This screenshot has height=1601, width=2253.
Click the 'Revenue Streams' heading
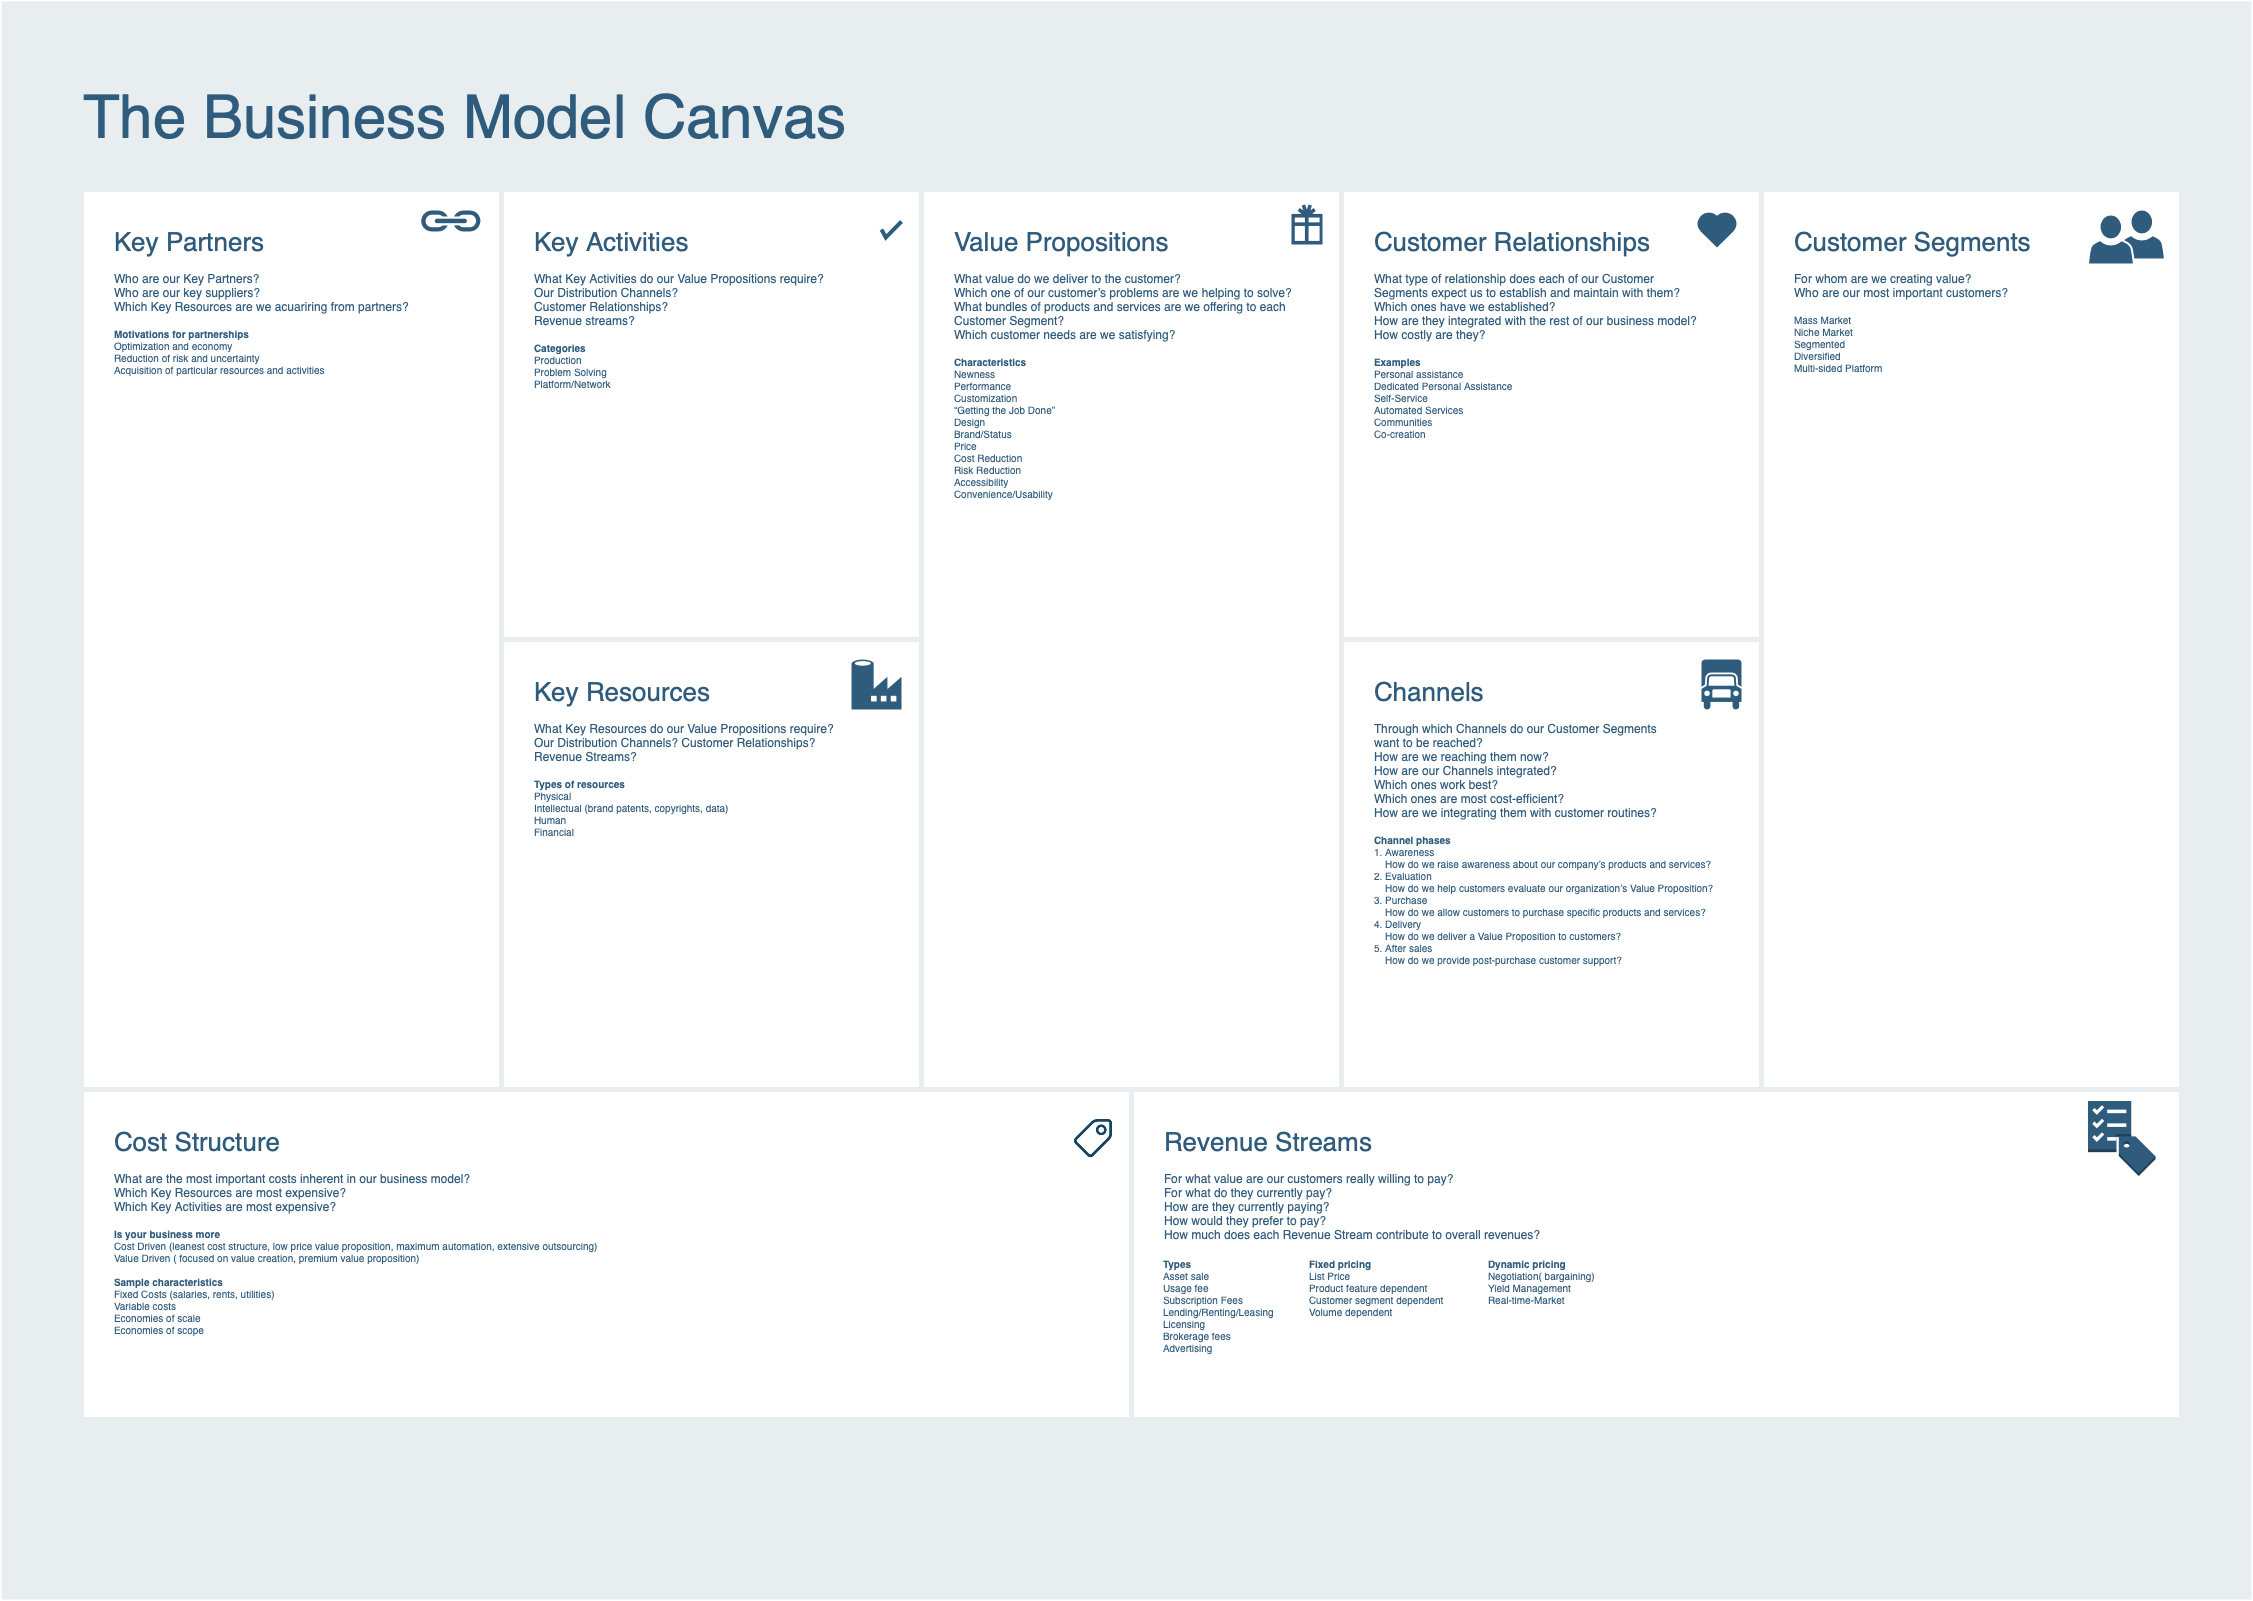click(x=1268, y=1142)
